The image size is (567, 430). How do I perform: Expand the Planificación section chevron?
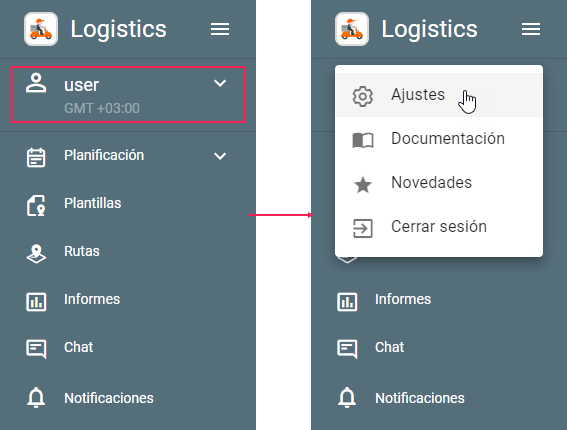[x=220, y=156]
